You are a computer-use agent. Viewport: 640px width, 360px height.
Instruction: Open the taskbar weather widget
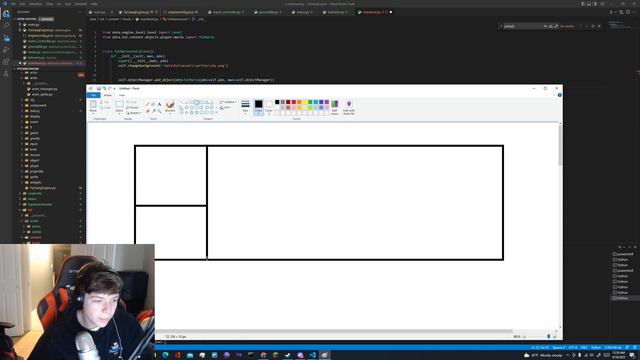click(x=543, y=356)
